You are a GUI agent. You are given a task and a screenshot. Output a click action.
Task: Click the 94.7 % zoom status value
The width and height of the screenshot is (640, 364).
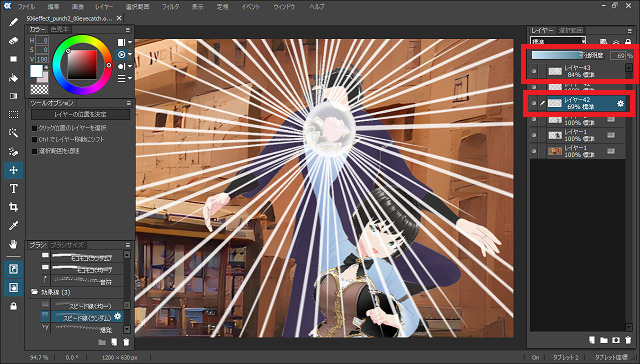[39, 357]
